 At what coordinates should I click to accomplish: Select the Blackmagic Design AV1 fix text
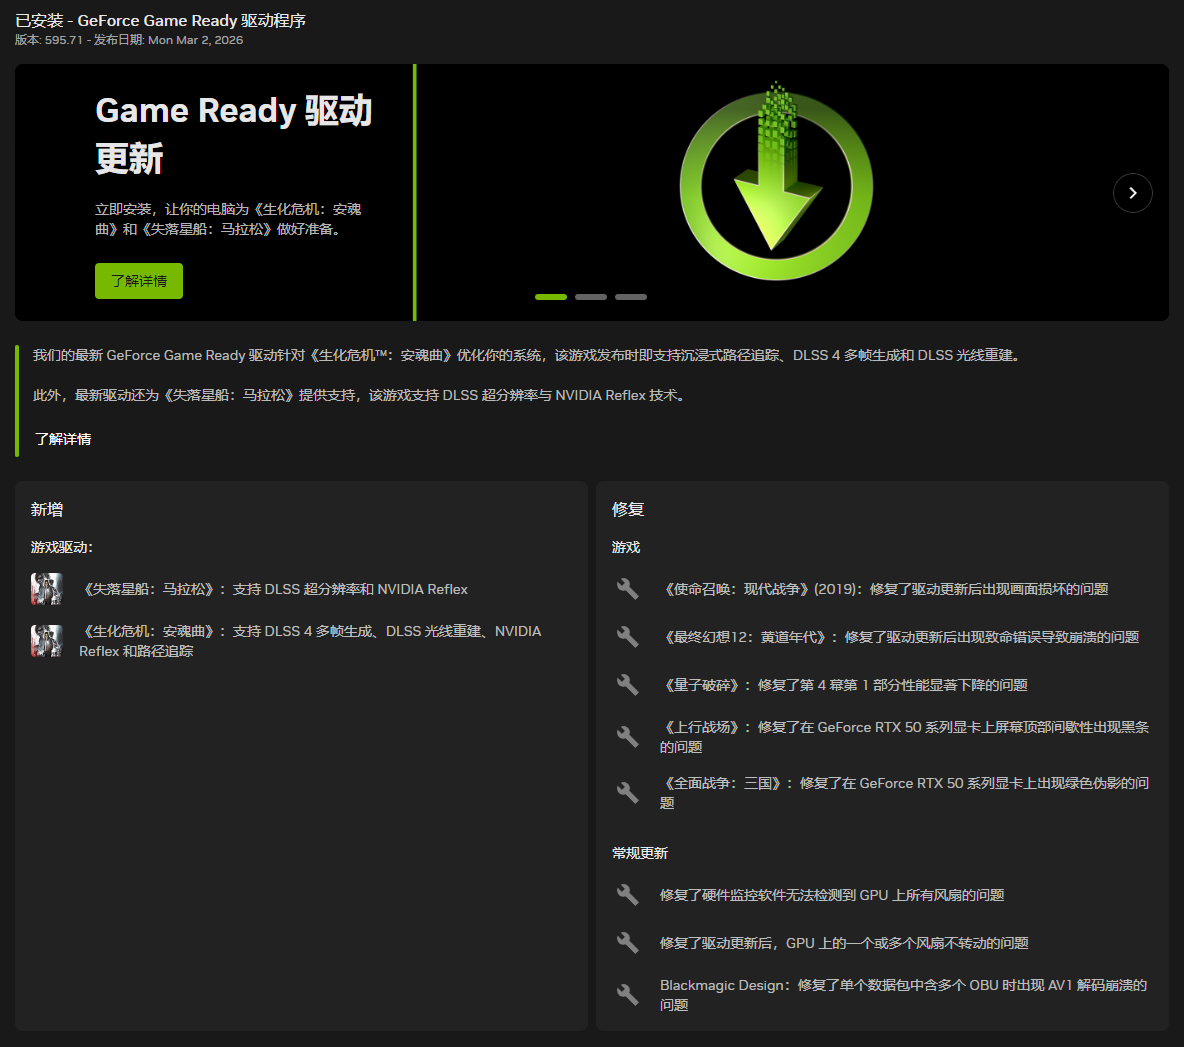click(904, 995)
